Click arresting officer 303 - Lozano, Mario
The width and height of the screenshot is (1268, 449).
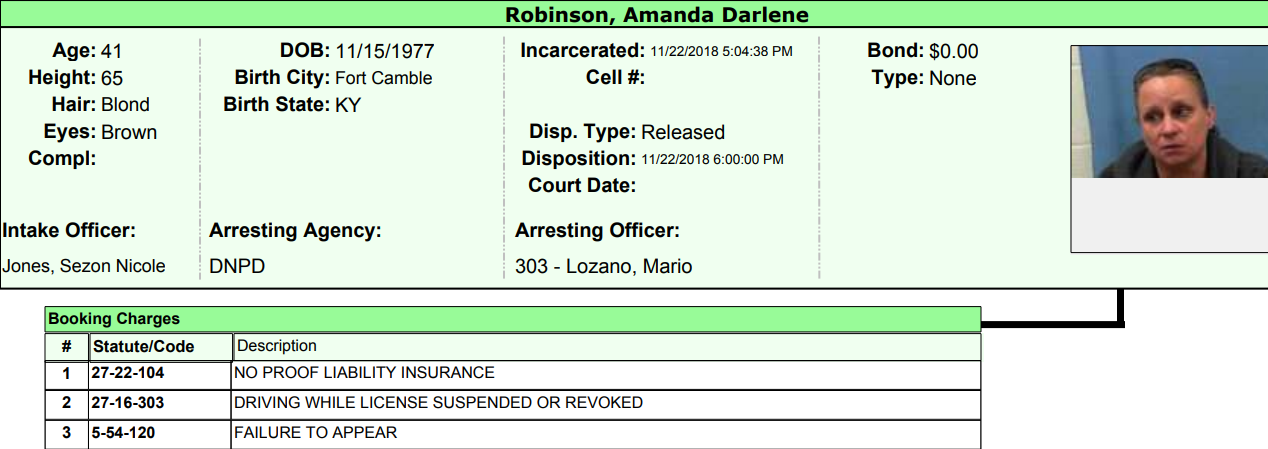pos(603,266)
